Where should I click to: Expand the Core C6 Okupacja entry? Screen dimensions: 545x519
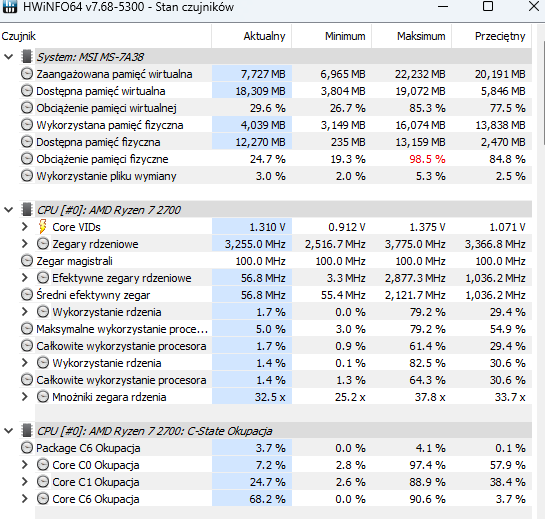click(25, 499)
